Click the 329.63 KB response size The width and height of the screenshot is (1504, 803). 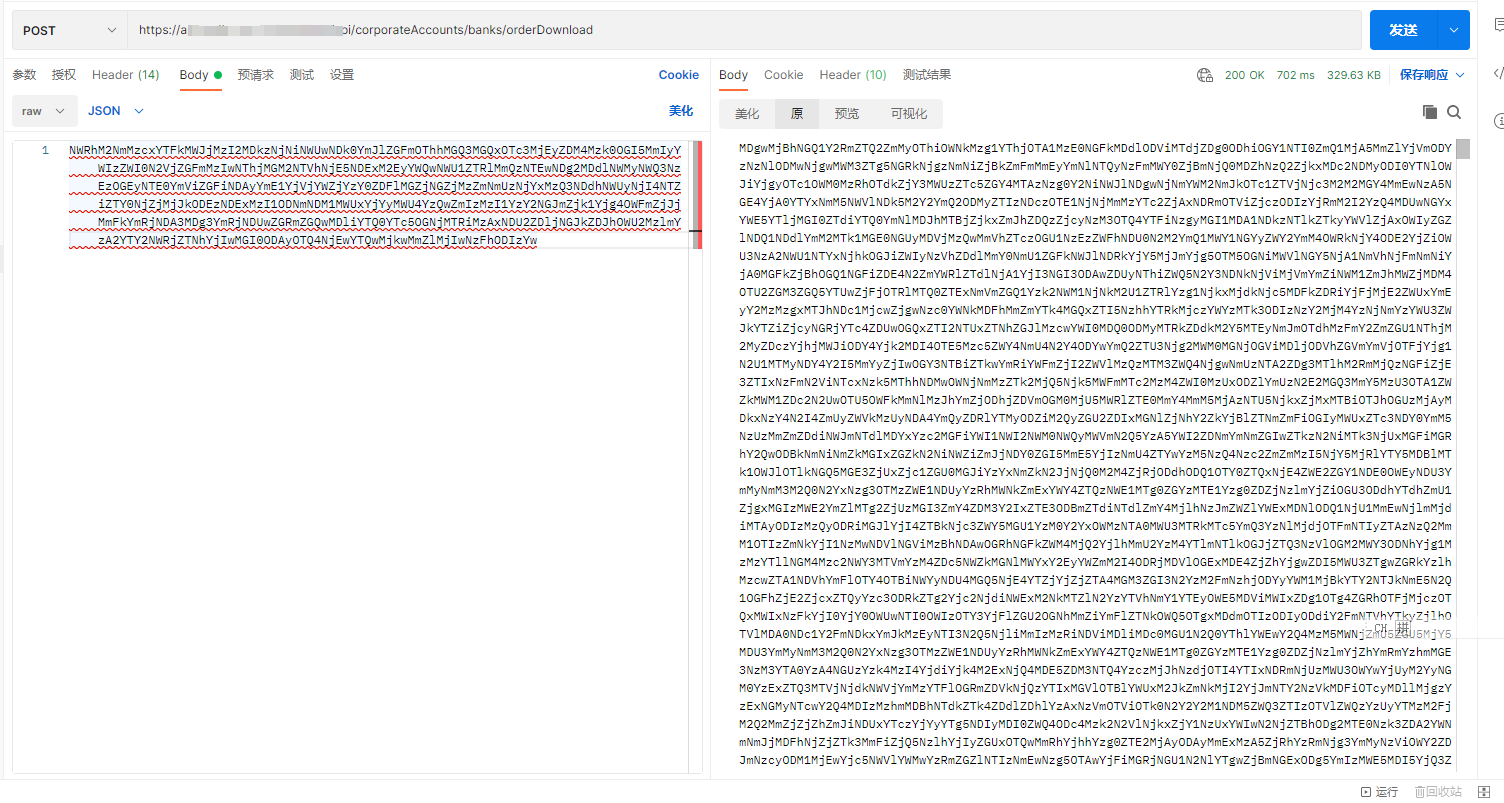(x=1354, y=75)
